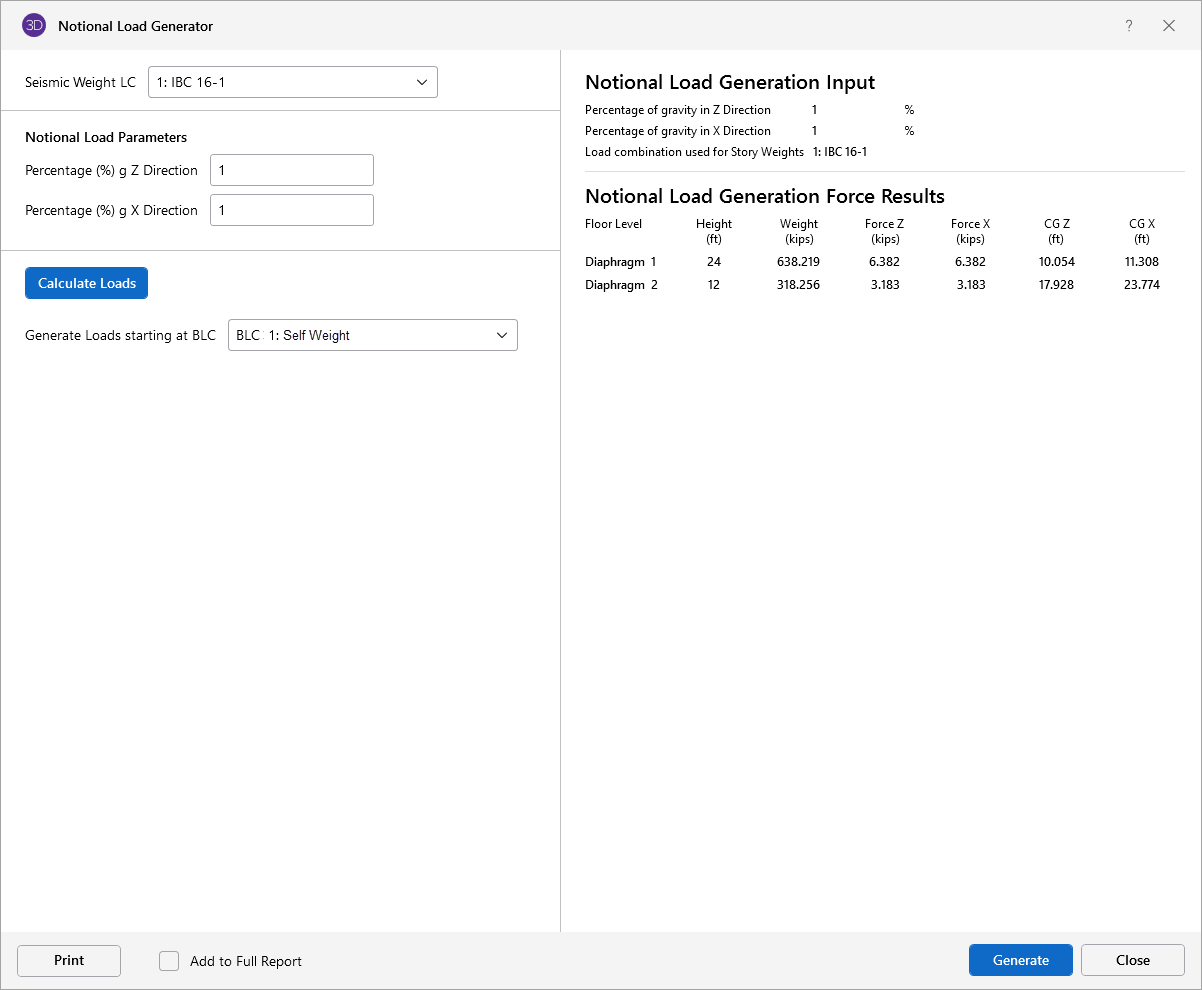The height and width of the screenshot is (990, 1202).
Task: Select the Diaphragm 2 row label
Action: pos(620,285)
